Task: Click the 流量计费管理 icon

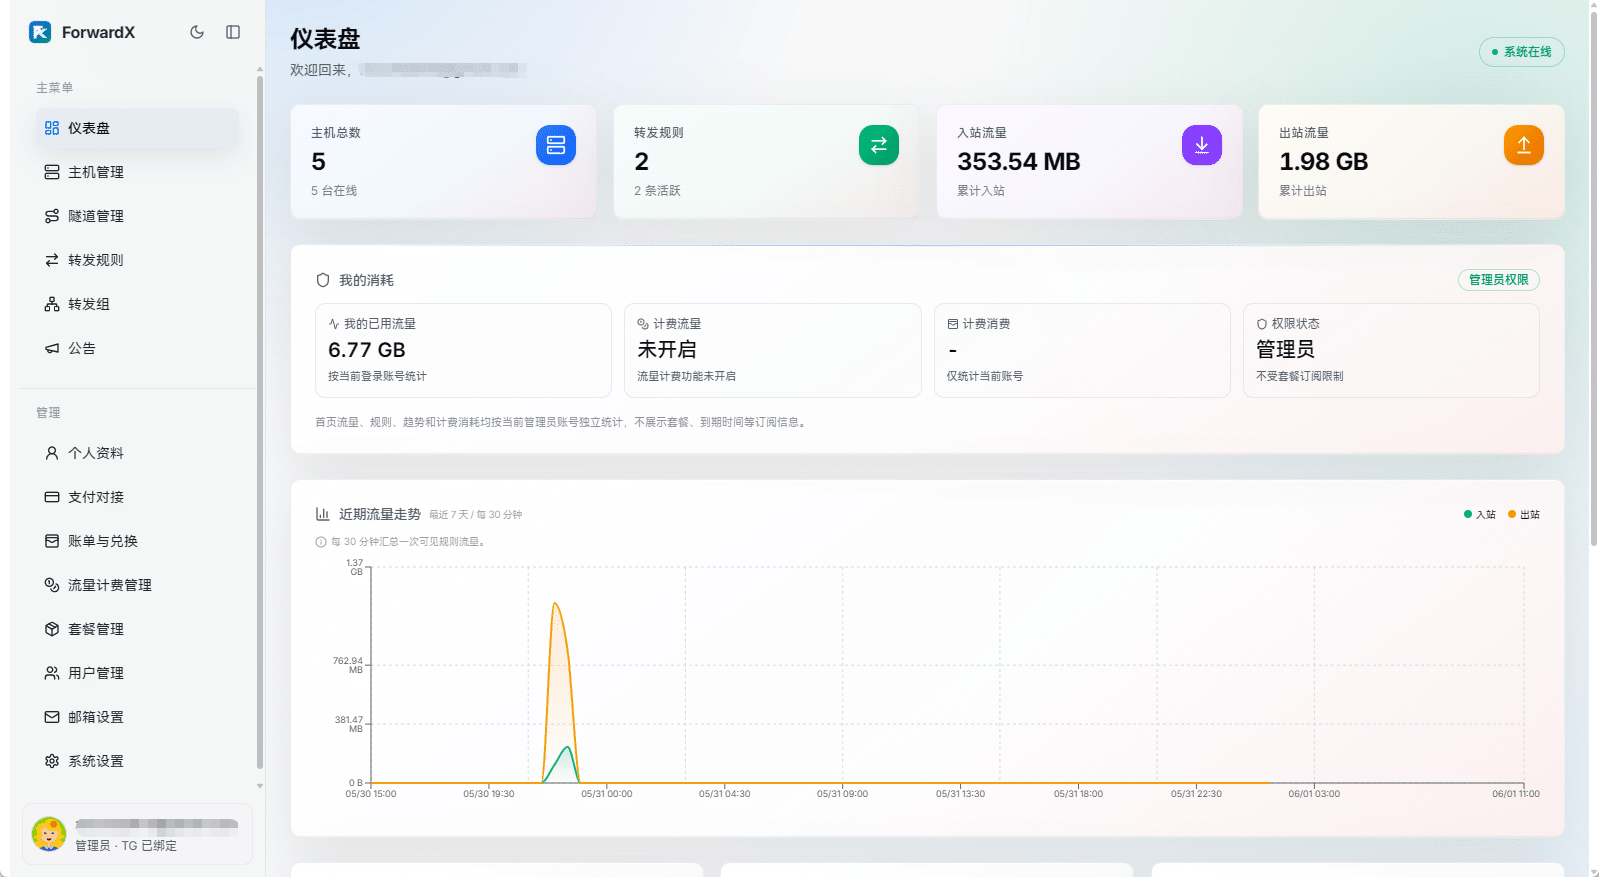Action: (52, 585)
